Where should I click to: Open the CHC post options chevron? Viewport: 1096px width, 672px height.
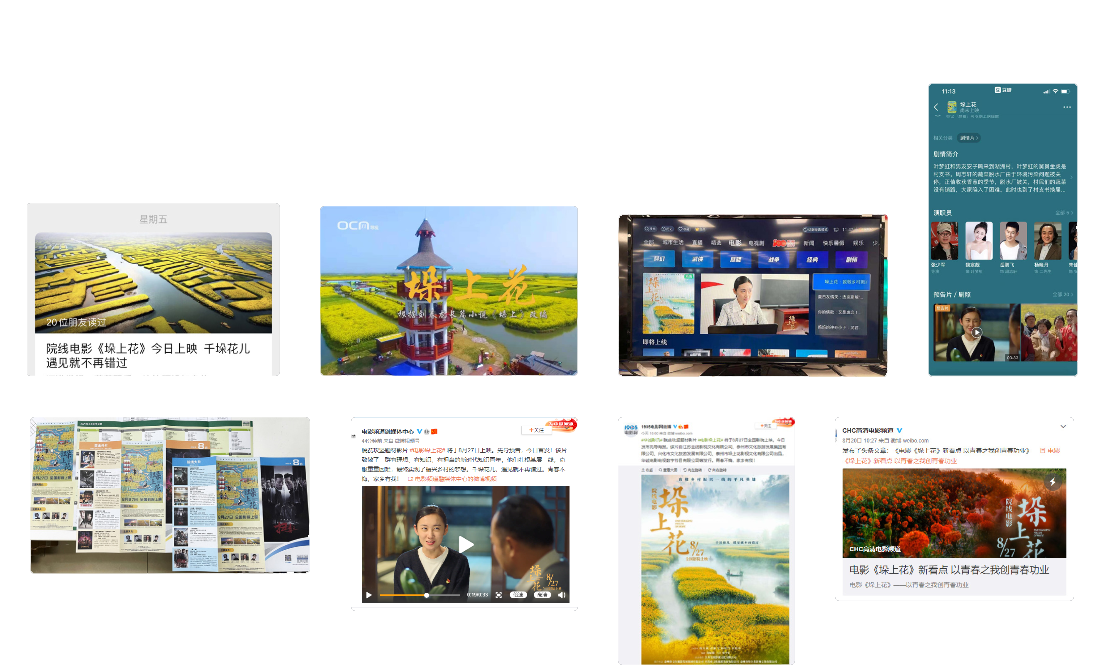point(1063,426)
